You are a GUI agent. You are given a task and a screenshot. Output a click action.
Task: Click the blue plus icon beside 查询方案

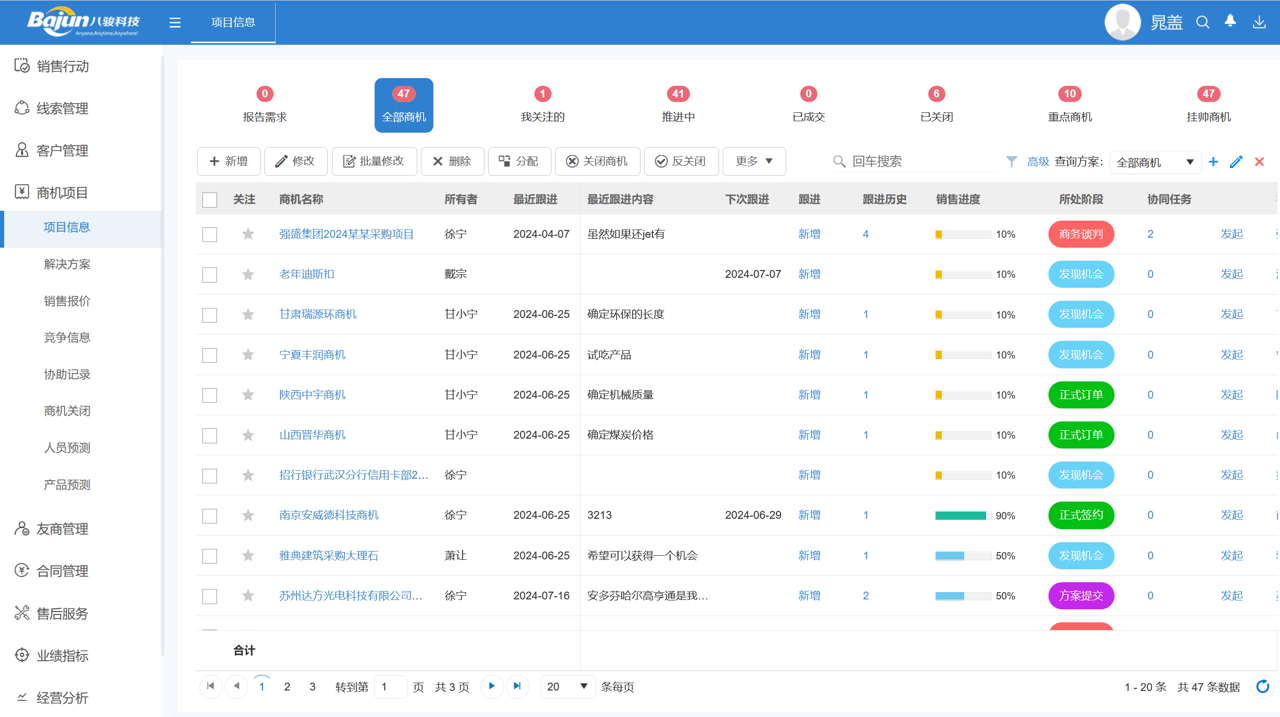pos(1211,161)
